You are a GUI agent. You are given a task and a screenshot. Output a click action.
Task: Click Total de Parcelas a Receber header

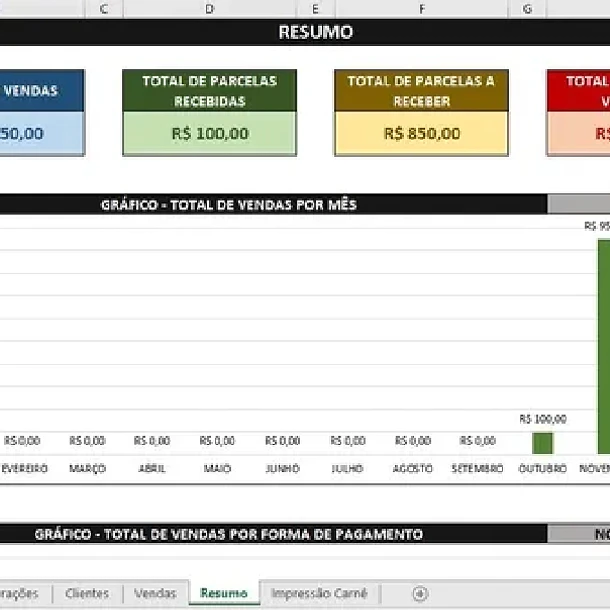[x=422, y=91]
